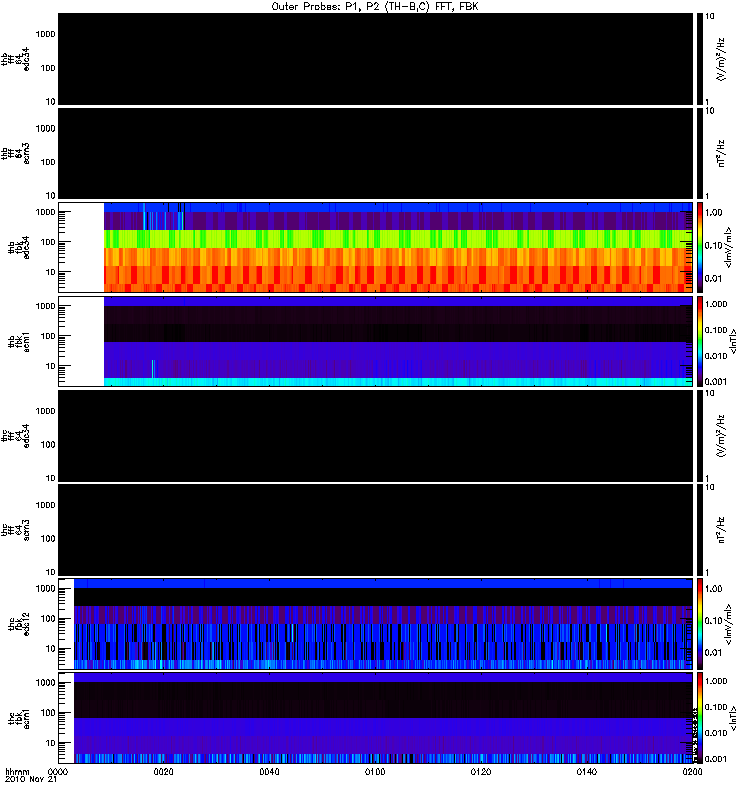Image resolution: width=750 pixels, height=800 pixels.
Task: Click the (V/m)²/Hz unit label of top panel
Action: (721, 59)
